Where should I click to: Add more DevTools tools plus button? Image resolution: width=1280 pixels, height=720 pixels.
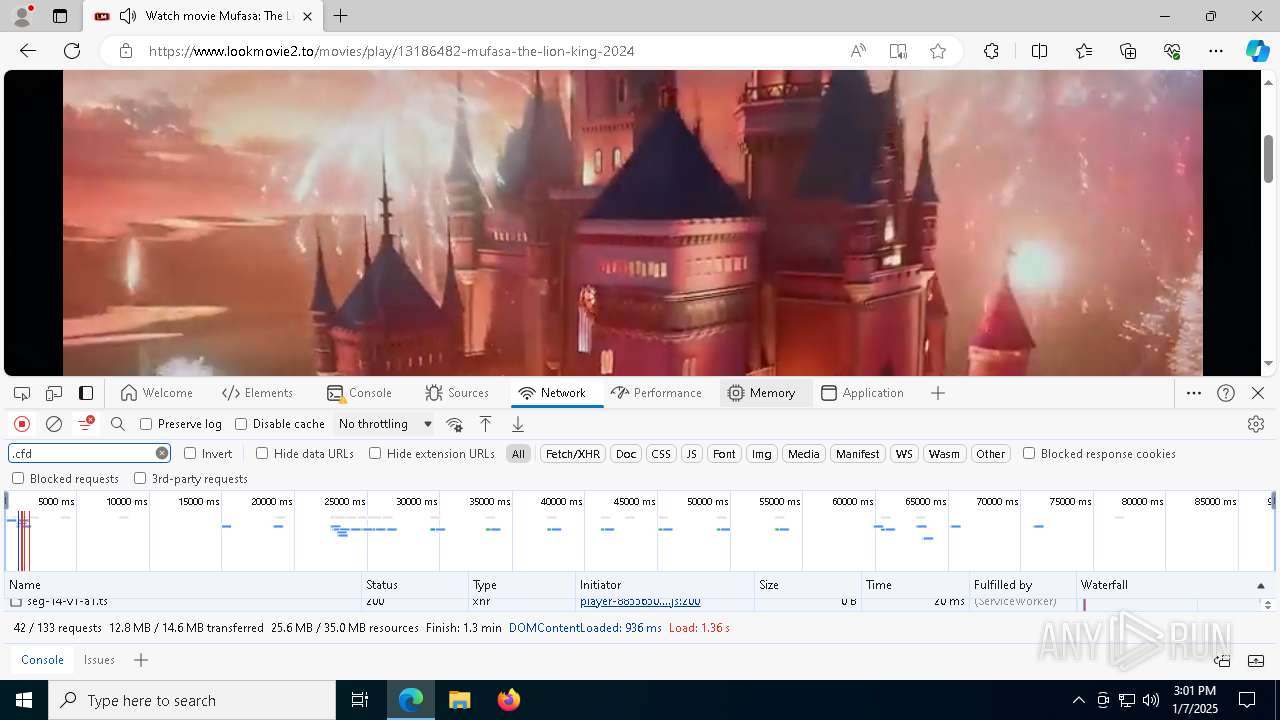click(938, 393)
